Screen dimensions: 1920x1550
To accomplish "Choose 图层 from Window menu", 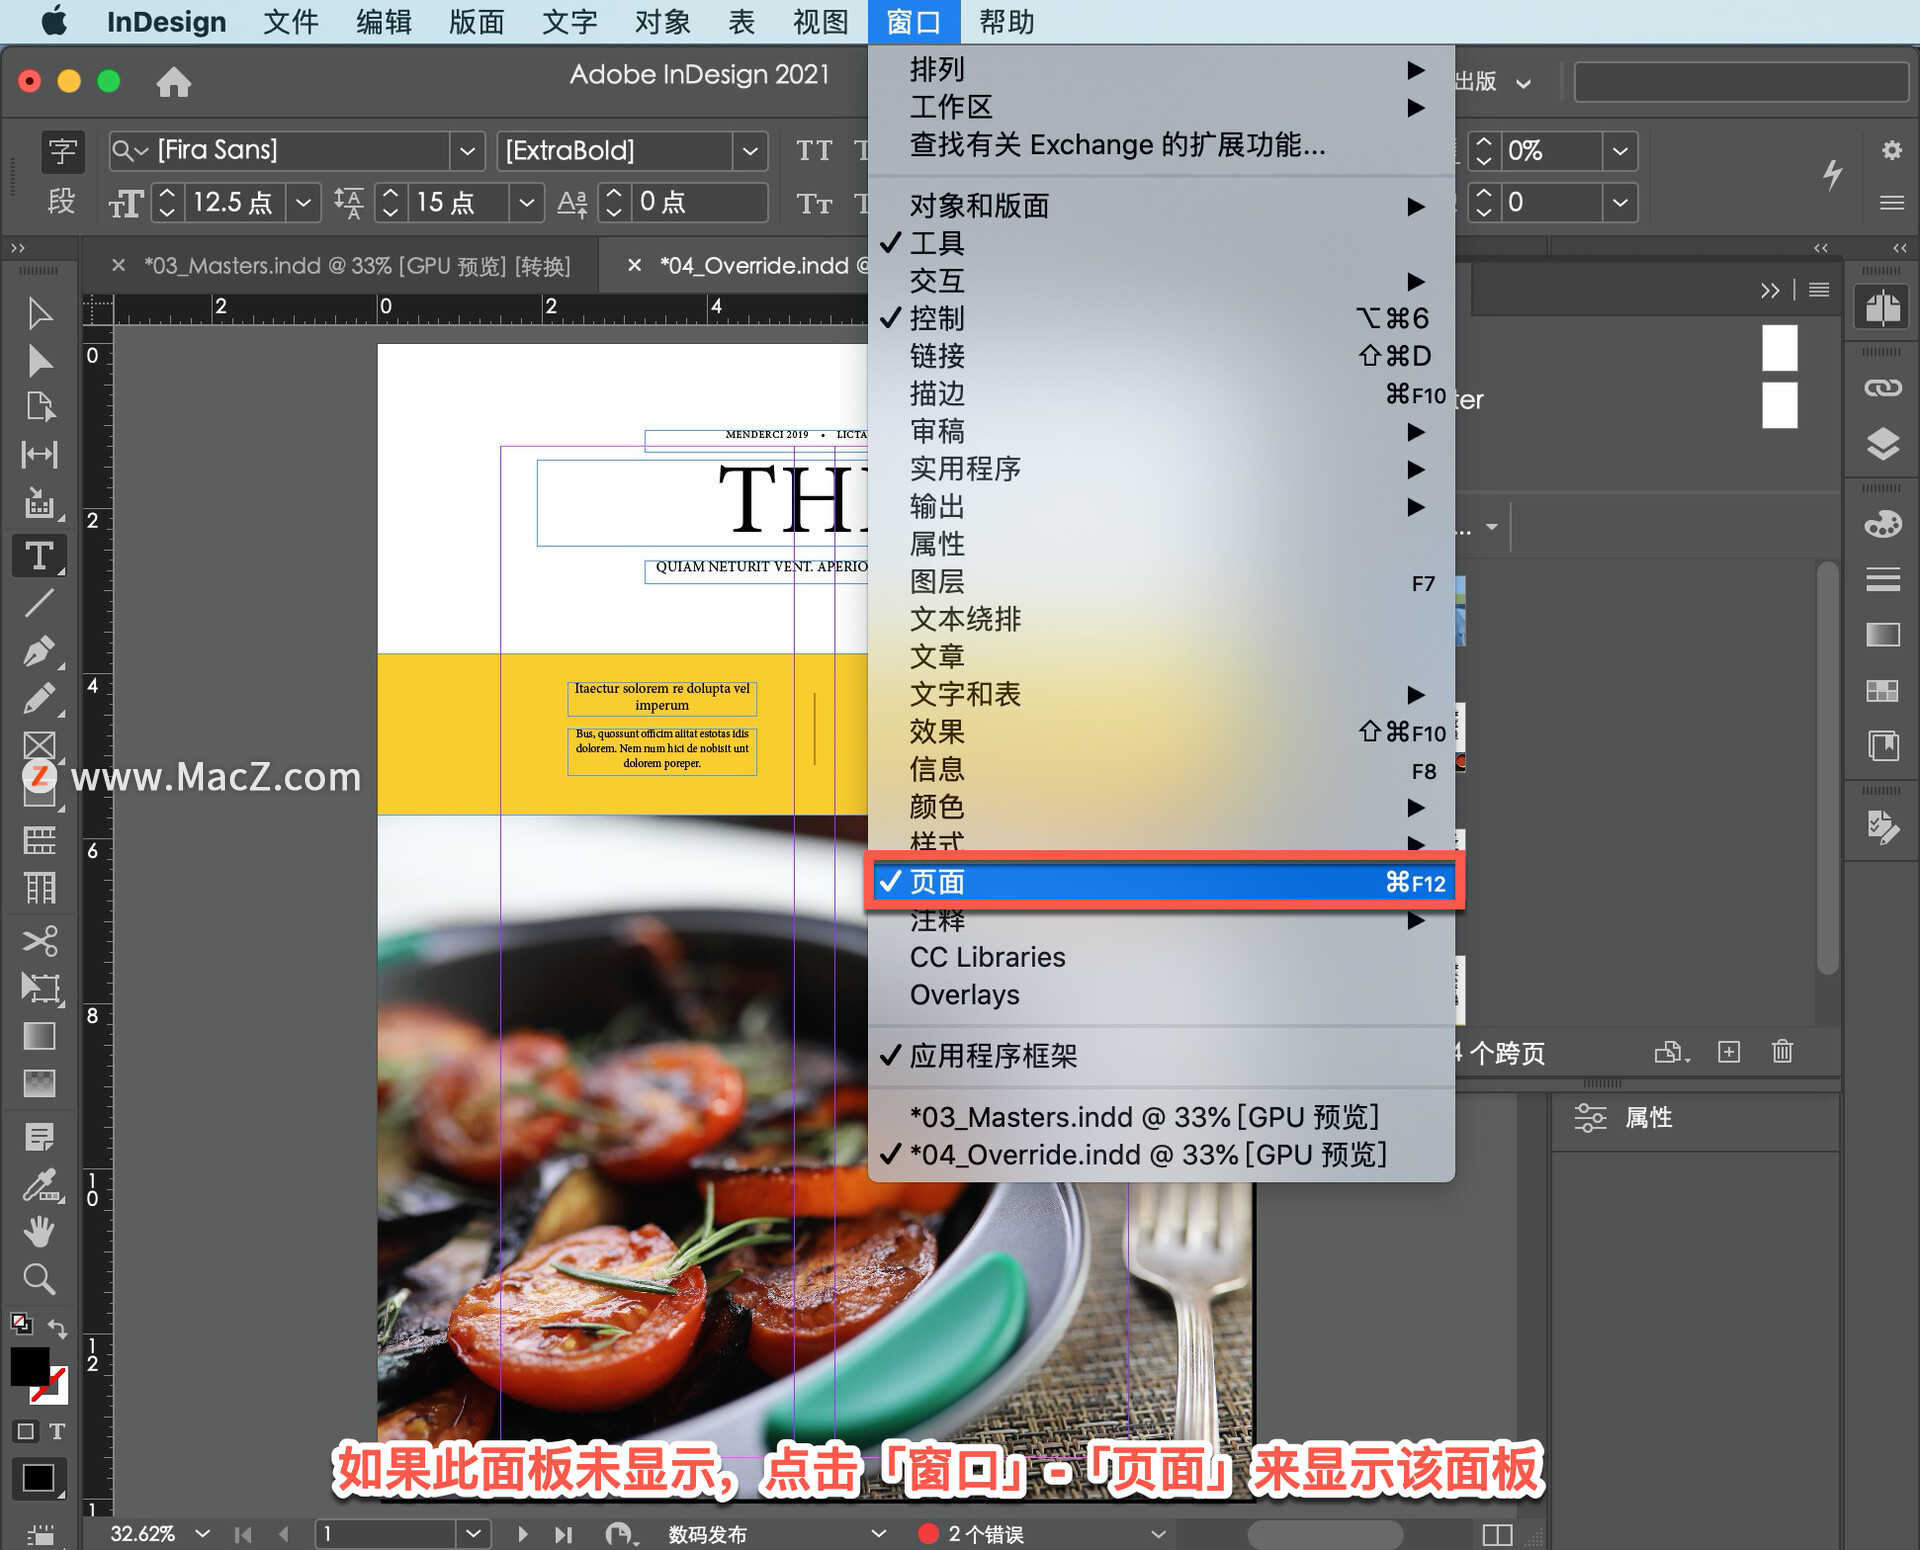I will click(1161, 582).
